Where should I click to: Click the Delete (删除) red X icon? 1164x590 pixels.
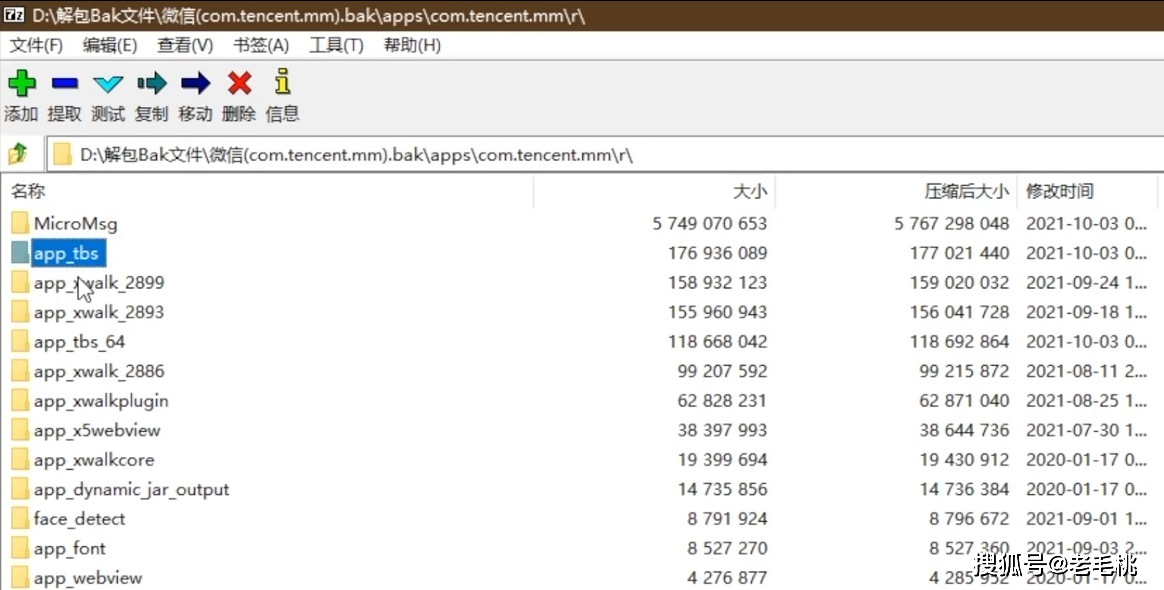point(239,83)
